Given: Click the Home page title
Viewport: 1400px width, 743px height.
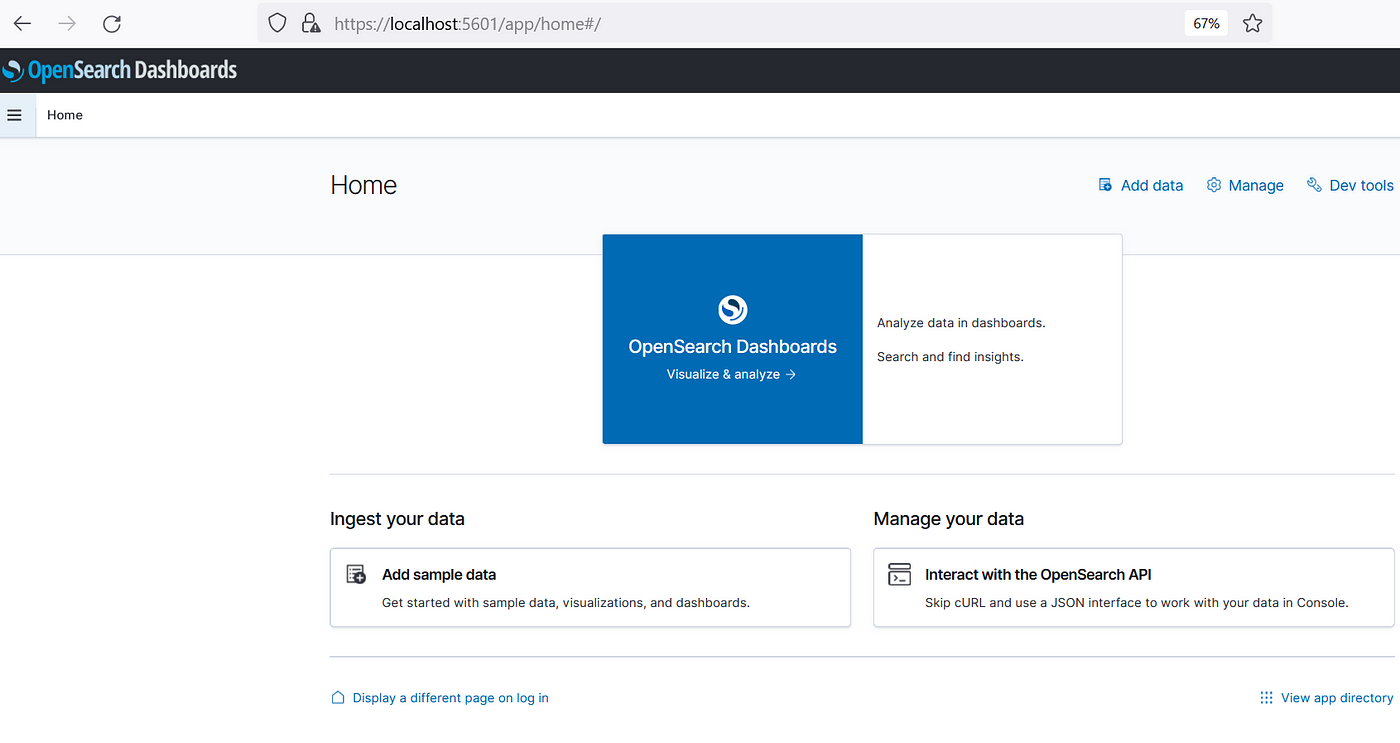Looking at the screenshot, I should coord(363,185).
